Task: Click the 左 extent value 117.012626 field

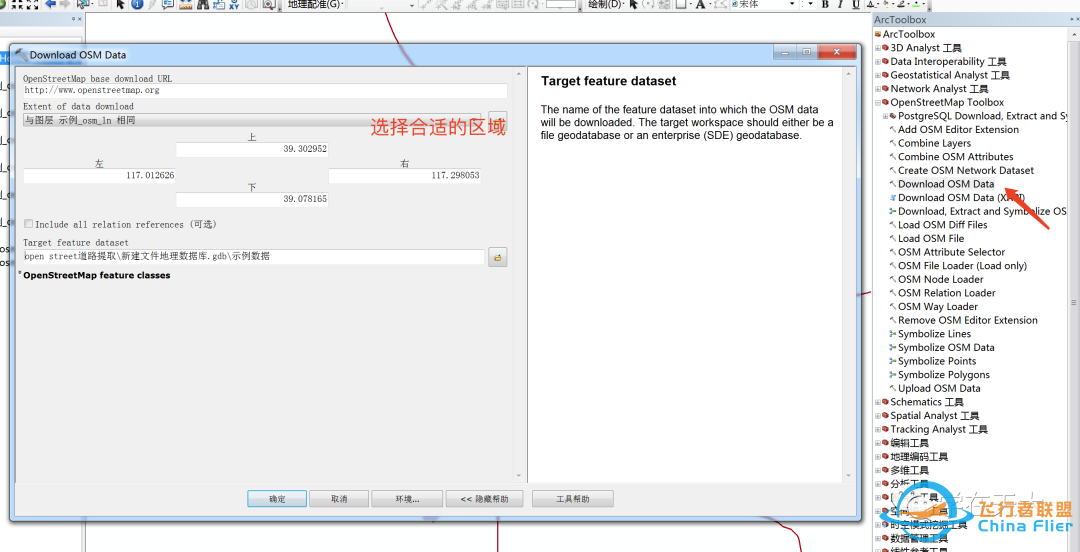Action: pos(99,176)
